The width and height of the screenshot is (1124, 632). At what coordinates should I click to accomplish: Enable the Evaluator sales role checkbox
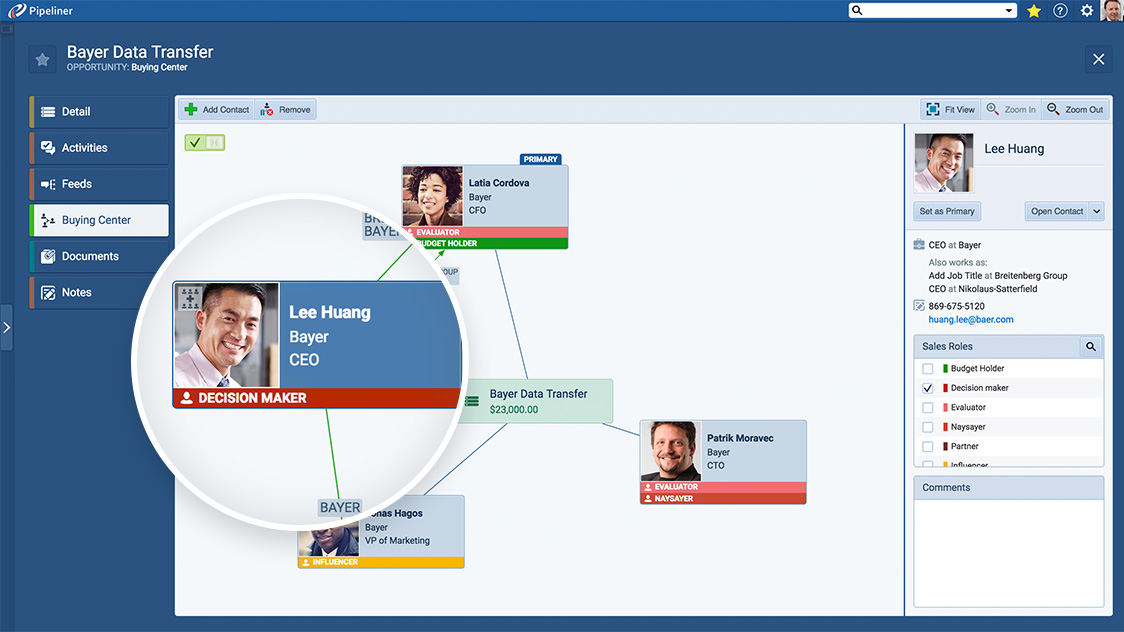click(928, 408)
